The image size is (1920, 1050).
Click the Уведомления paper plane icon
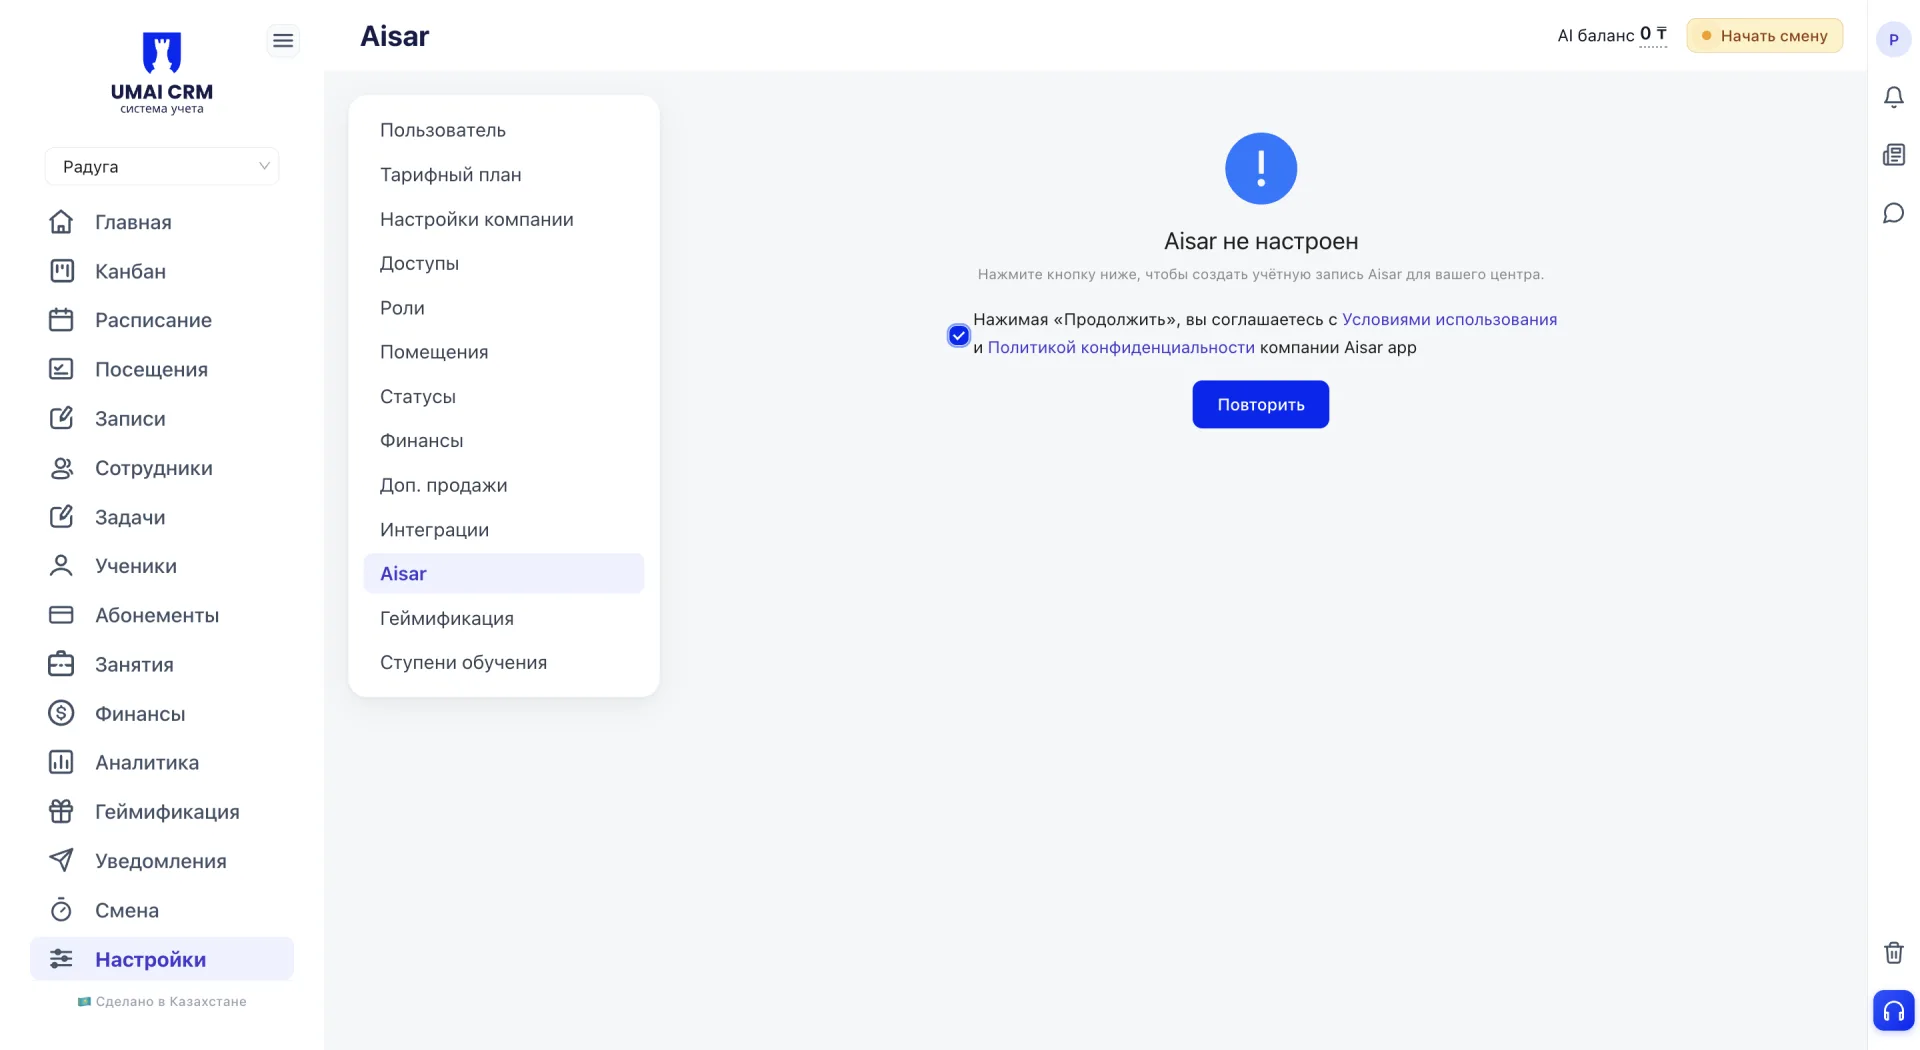[x=61, y=860]
